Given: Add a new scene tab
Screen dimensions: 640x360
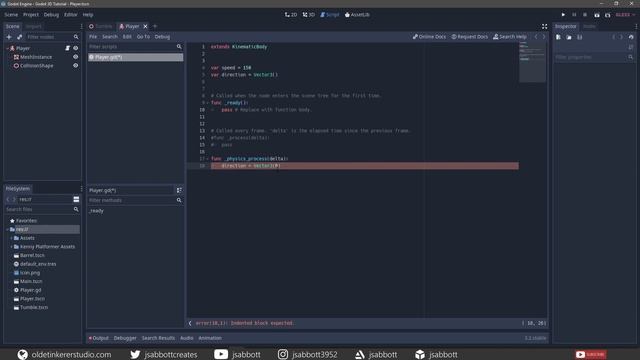Looking at the screenshot, I should pos(155,27).
